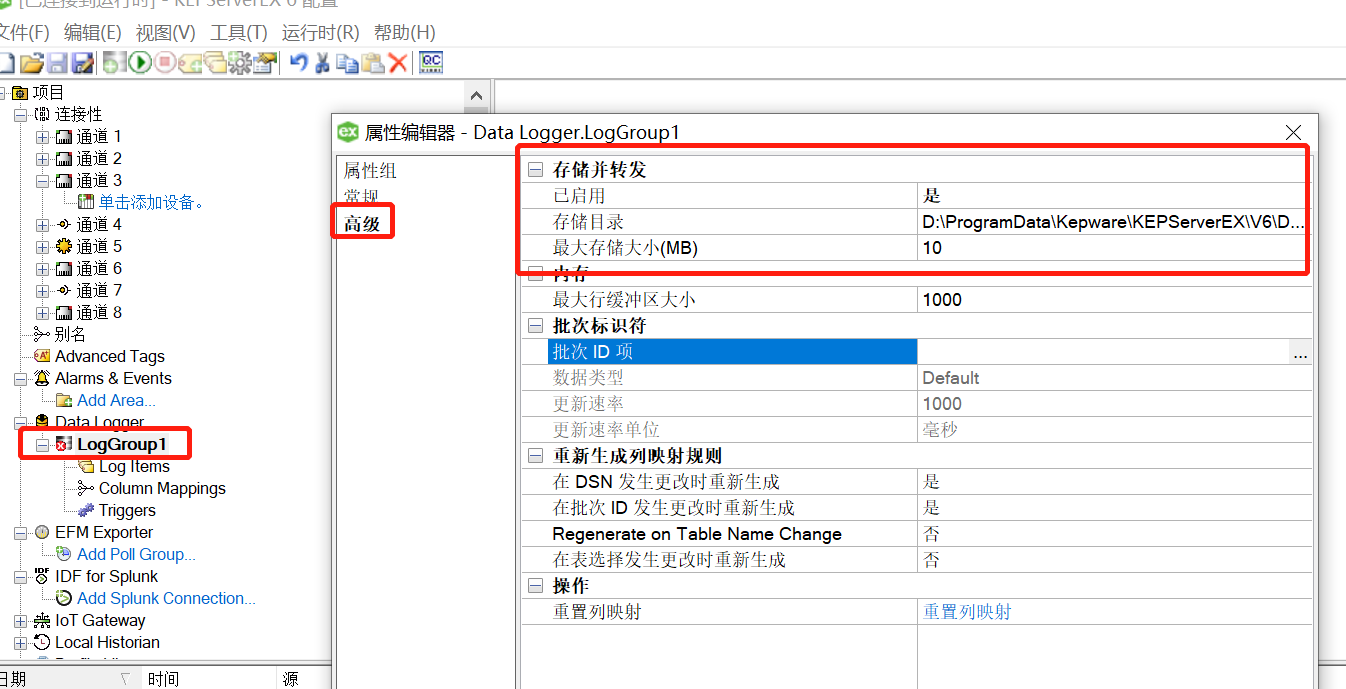Click the red stop toolbar icon
This screenshot has width=1346, height=689.
(x=165, y=63)
